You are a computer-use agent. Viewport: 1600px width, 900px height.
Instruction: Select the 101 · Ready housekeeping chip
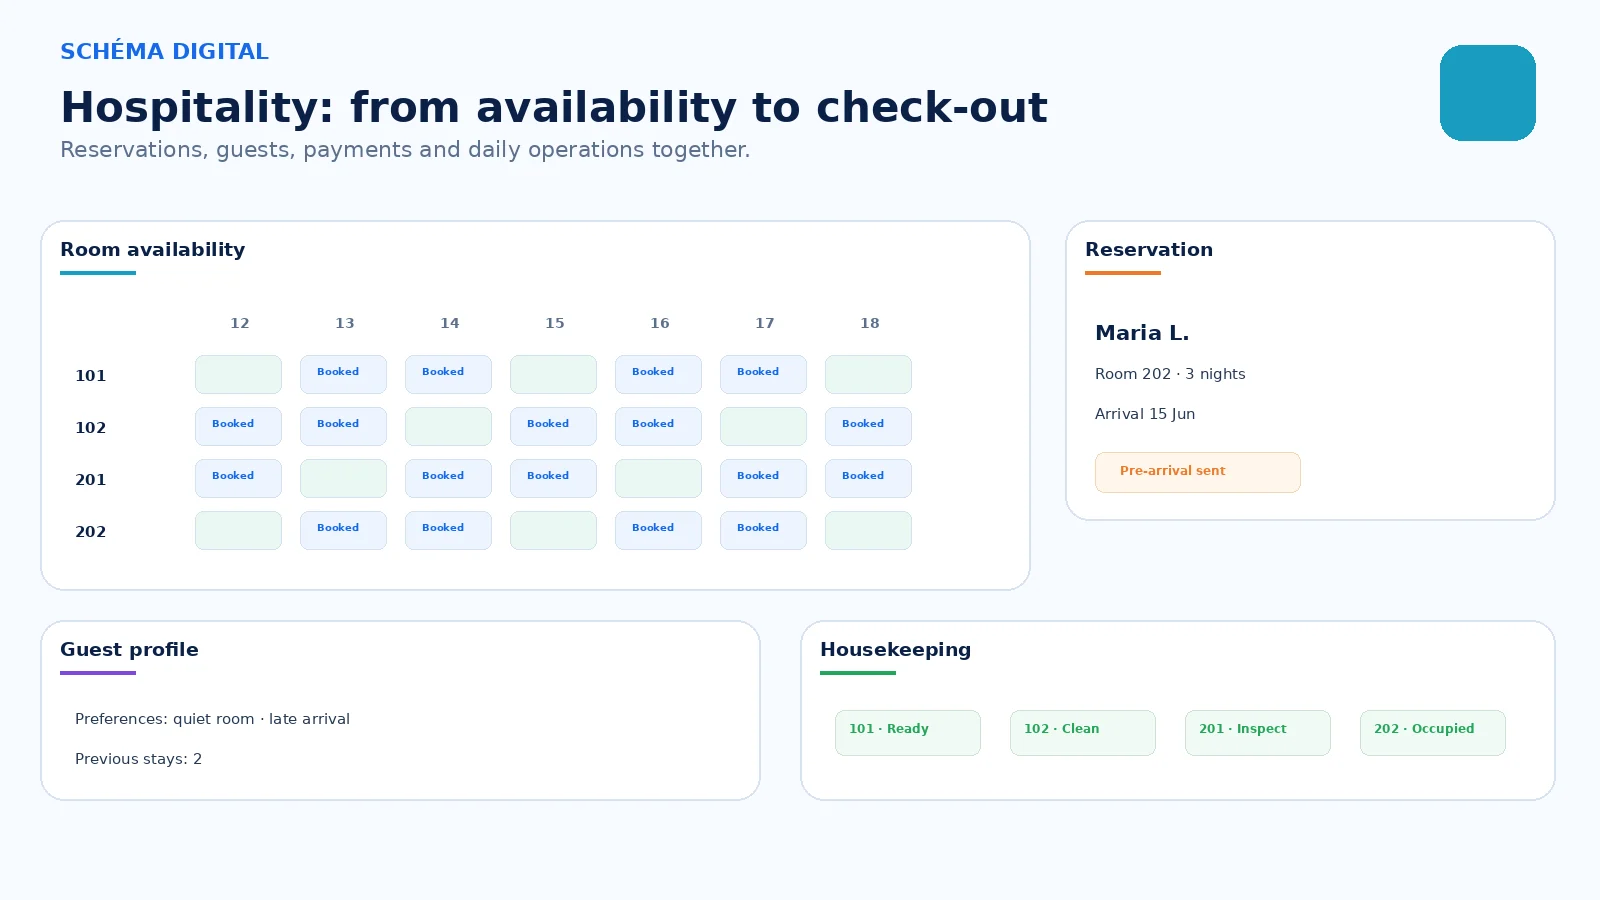click(908, 733)
